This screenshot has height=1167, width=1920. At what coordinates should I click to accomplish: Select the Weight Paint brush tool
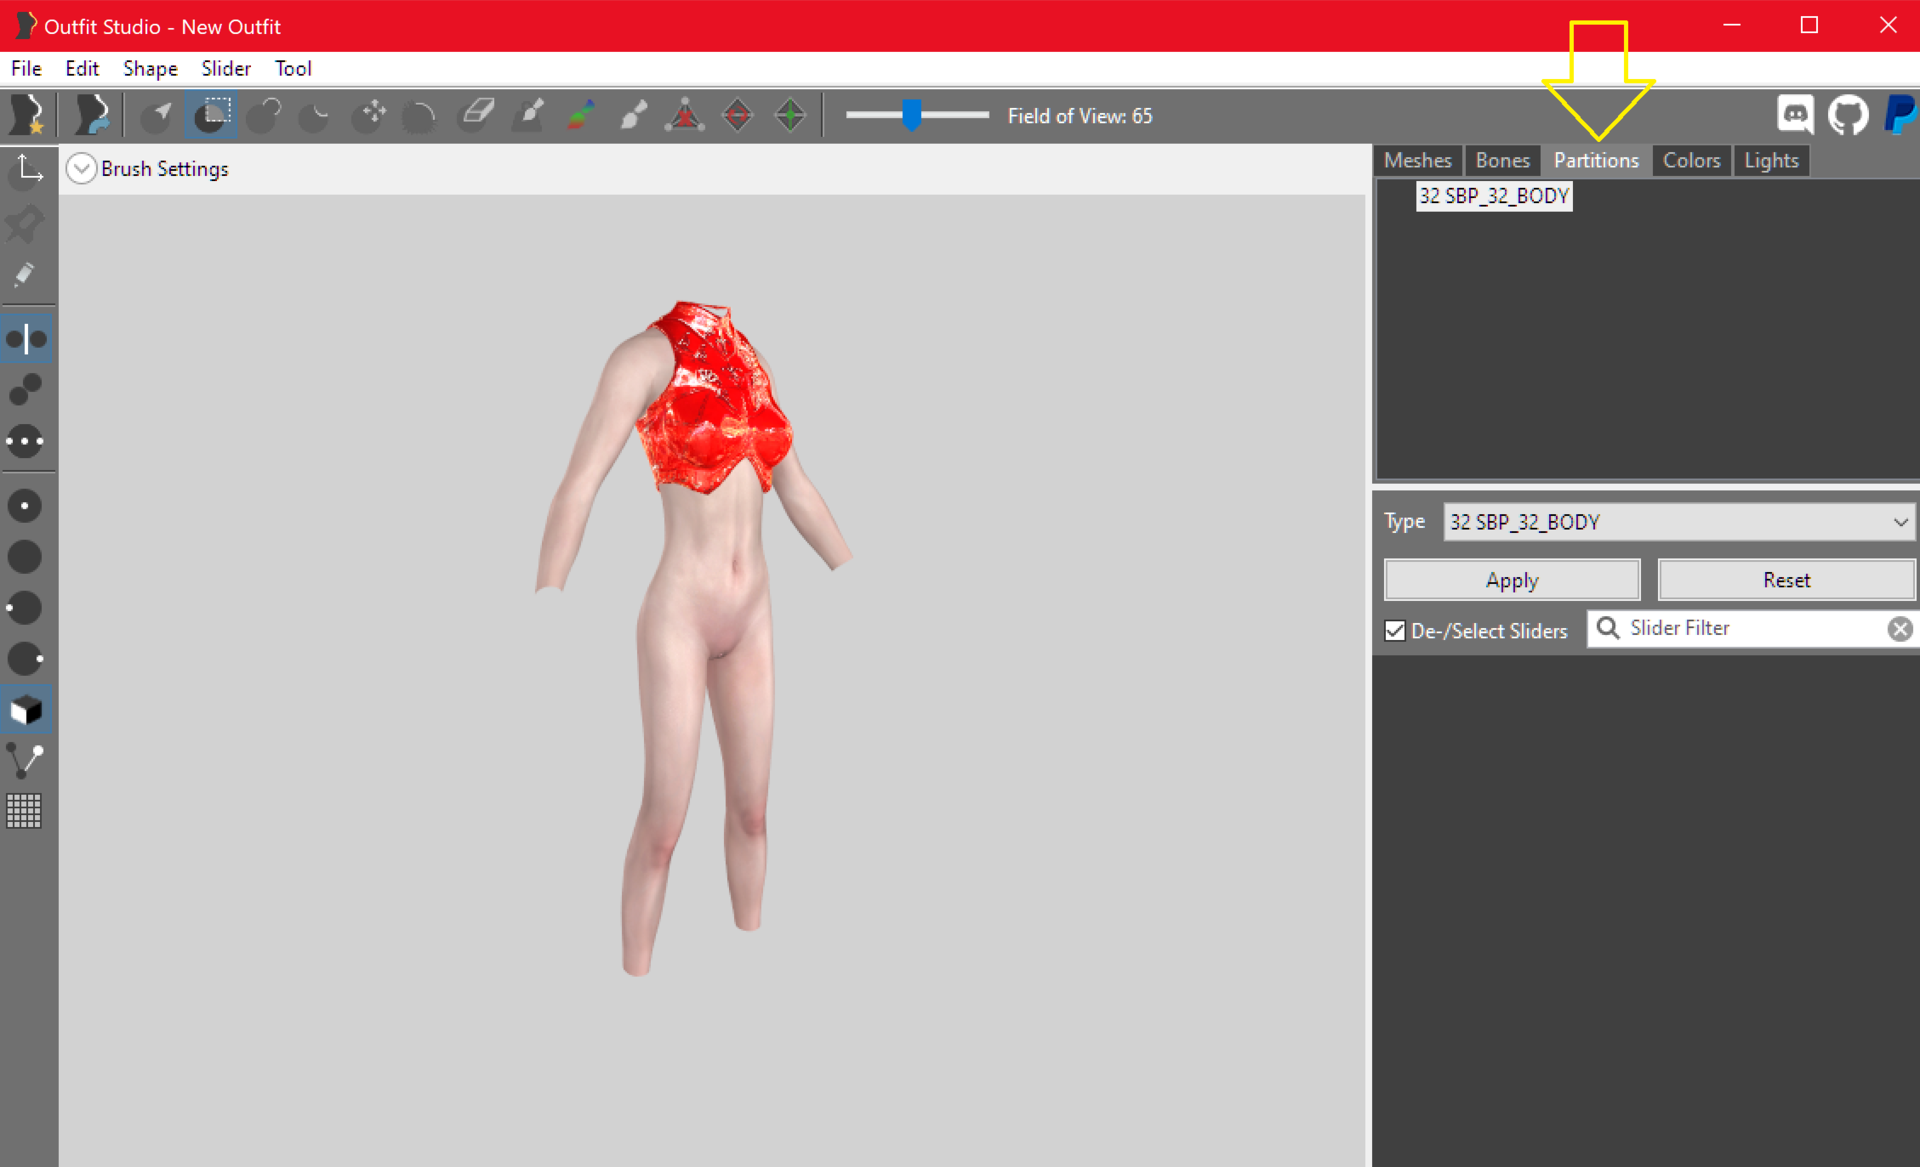tap(528, 115)
